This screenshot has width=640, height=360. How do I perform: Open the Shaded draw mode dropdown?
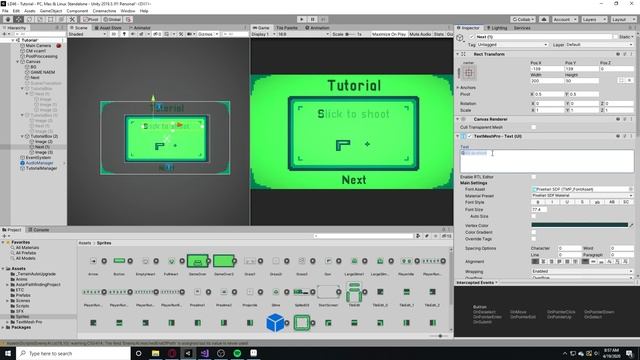coord(87,34)
